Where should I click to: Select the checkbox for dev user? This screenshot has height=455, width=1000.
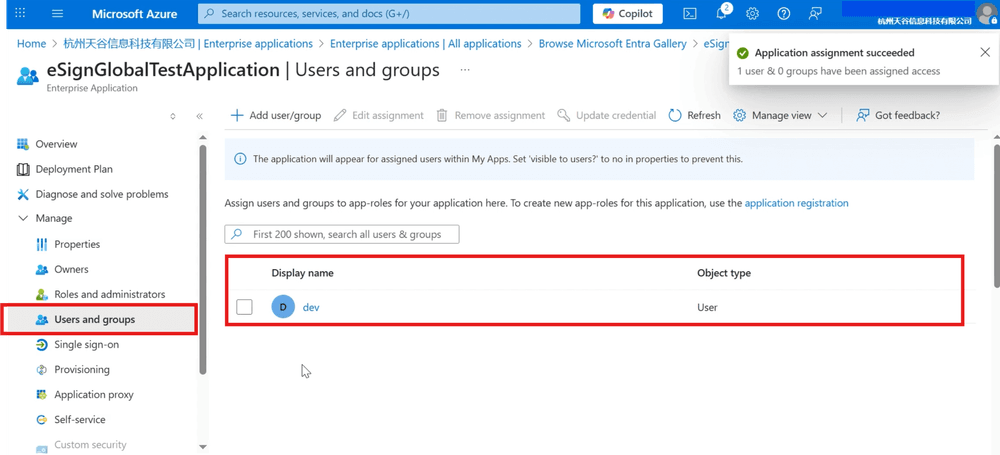(x=244, y=307)
